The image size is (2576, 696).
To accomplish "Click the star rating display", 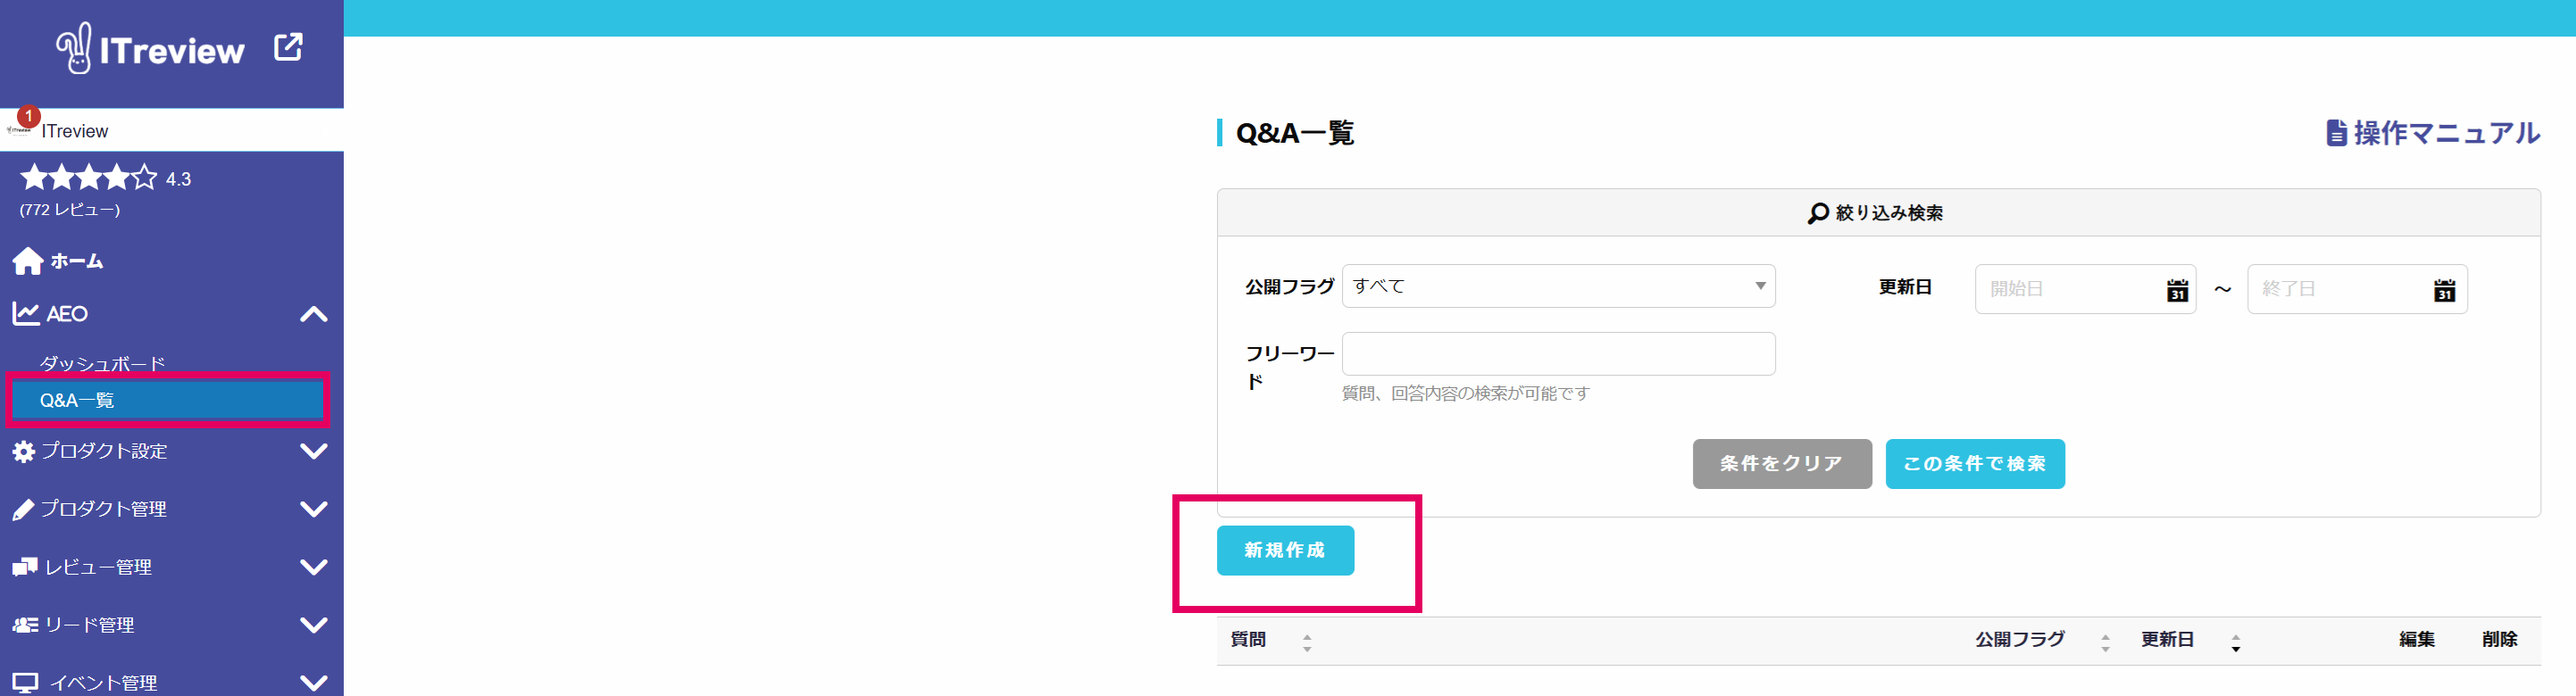I will tap(89, 178).
